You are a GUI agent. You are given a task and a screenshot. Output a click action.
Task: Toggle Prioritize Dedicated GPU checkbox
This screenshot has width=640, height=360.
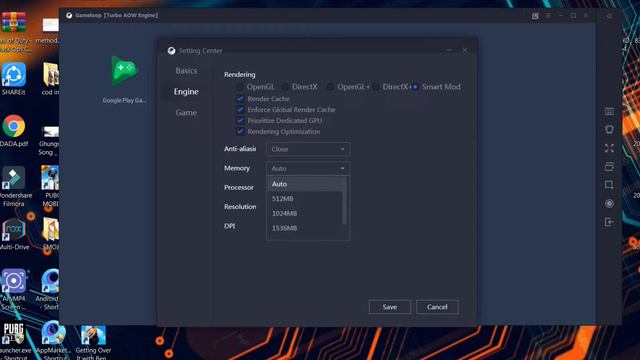tap(240, 120)
